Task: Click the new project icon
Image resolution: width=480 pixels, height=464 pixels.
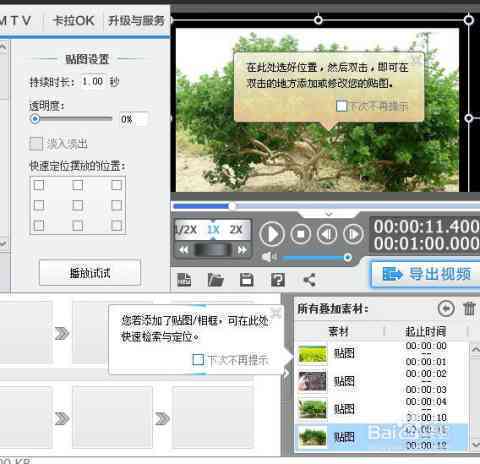Action: click(184, 280)
